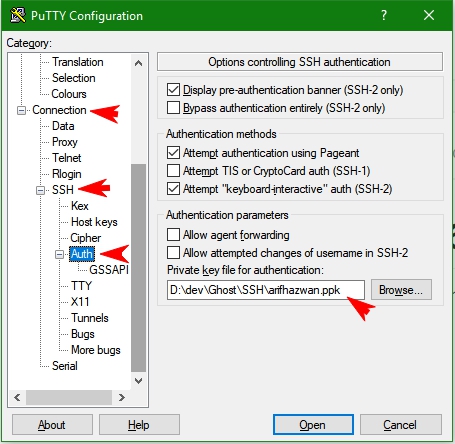Image resolution: width=455 pixels, height=444 pixels.
Task: Collapse the Auth tree node
Action: [59, 254]
